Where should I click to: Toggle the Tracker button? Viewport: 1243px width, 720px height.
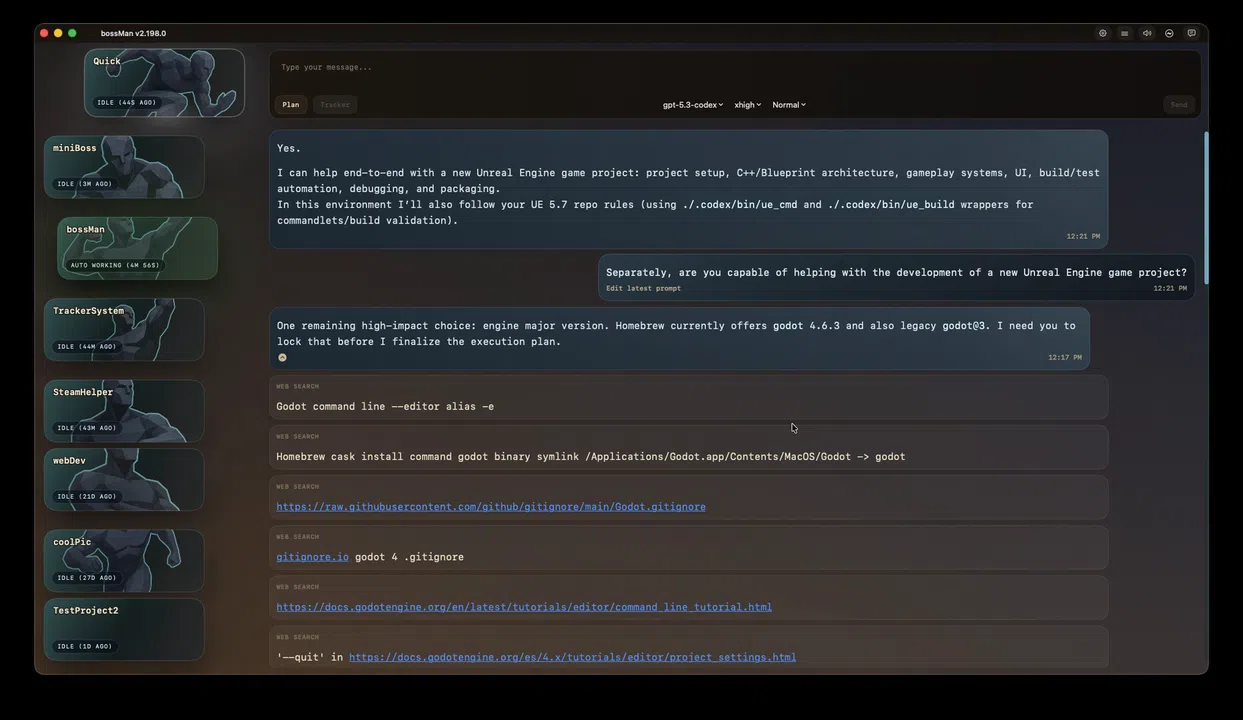pyautogui.click(x=335, y=104)
